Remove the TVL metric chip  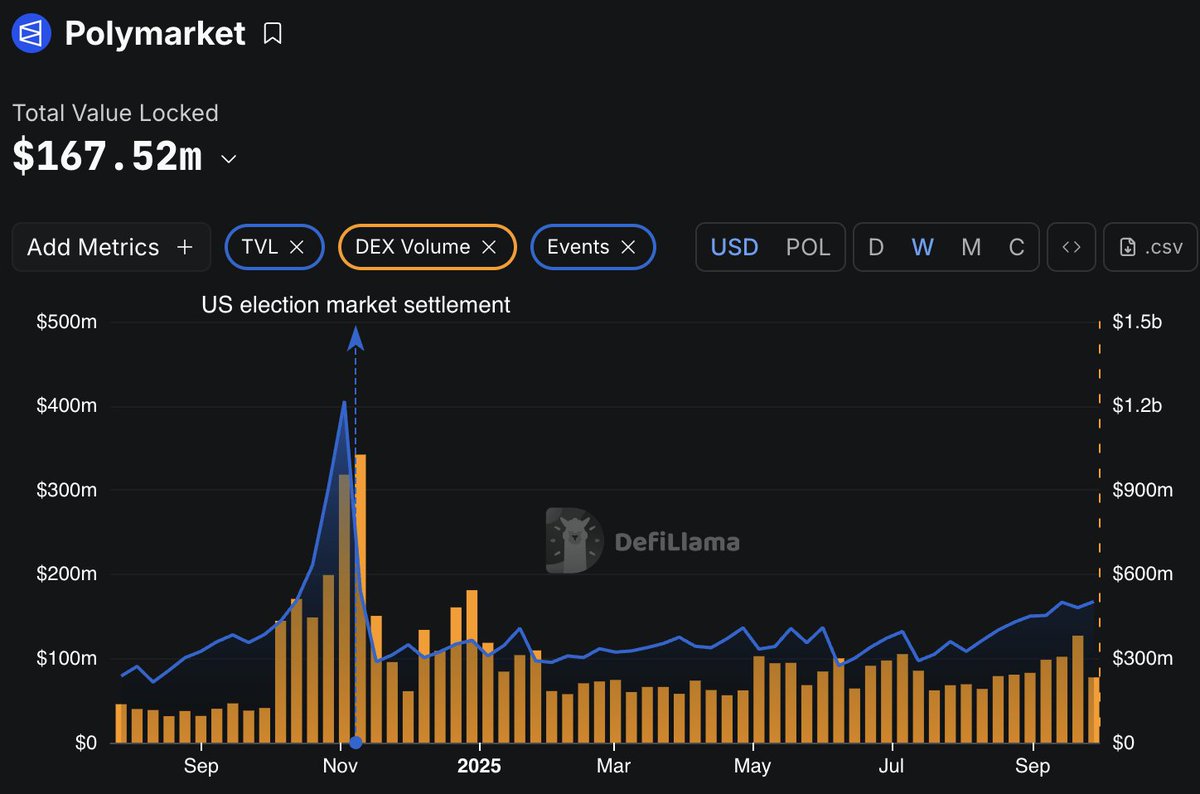click(296, 247)
